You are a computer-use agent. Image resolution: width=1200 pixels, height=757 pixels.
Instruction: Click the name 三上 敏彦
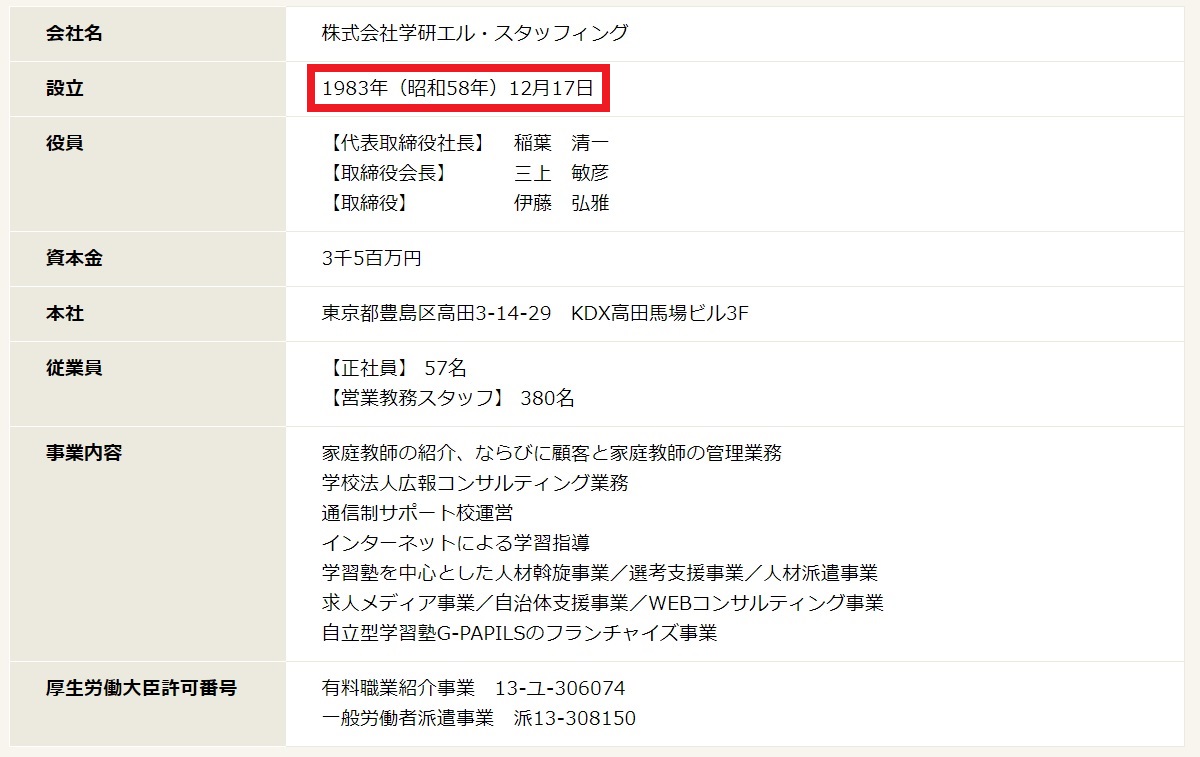pos(561,173)
